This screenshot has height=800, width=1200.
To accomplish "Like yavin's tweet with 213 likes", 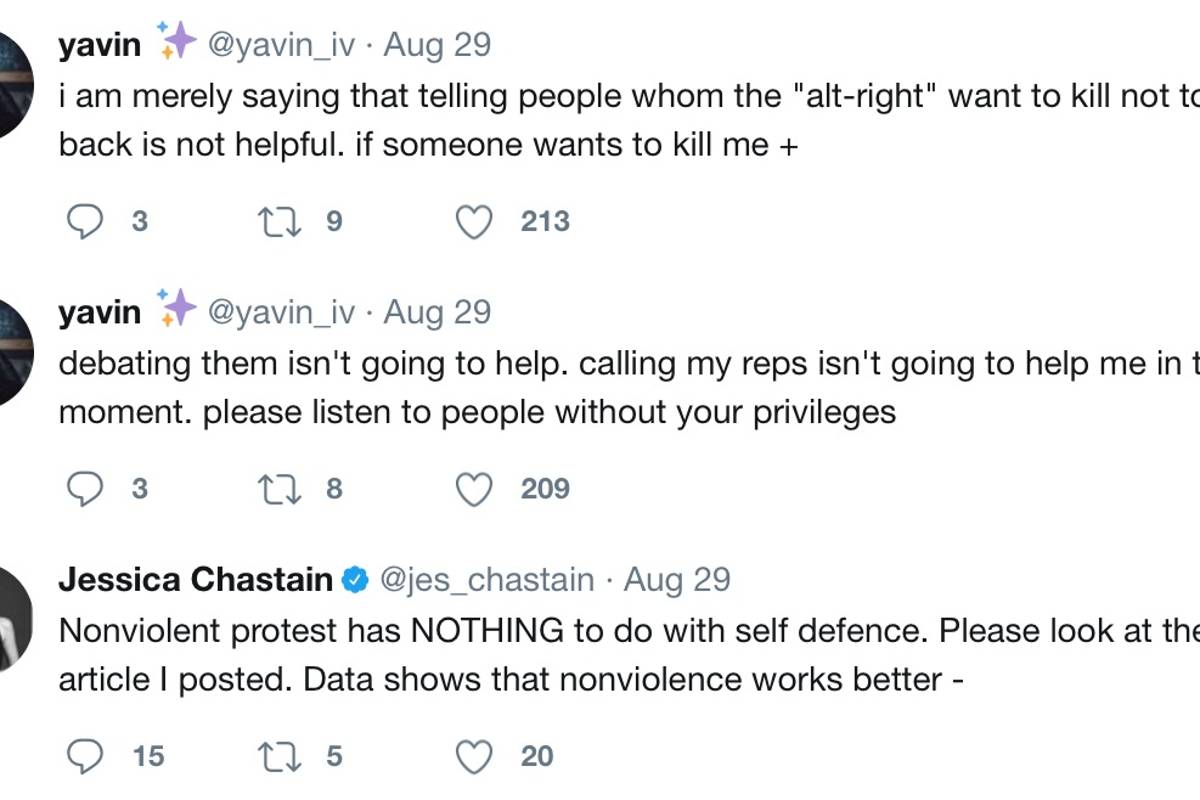I will 474,221.
